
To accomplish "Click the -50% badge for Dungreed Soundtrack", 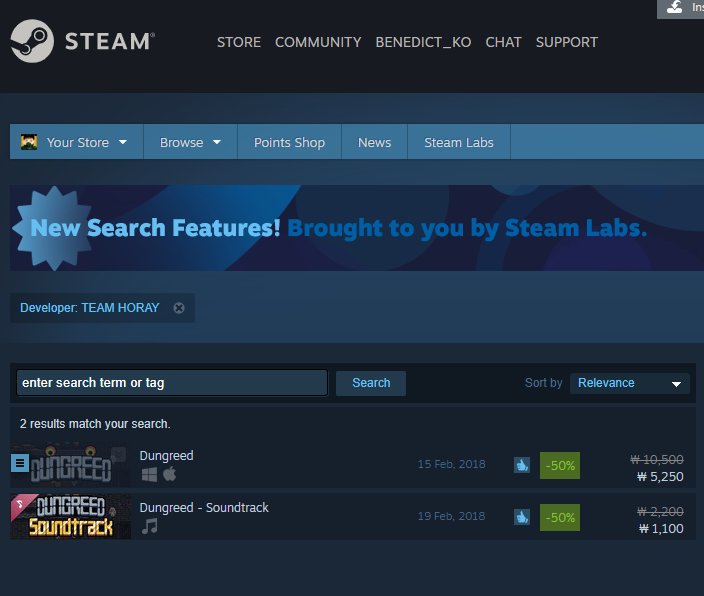I will (x=560, y=517).
